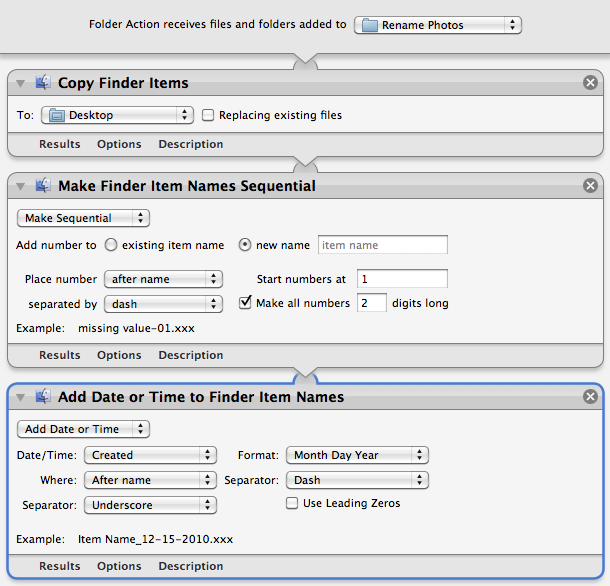Click the item name text field
Image resolution: width=610 pixels, height=586 pixels.
pyautogui.click(x=383, y=245)
